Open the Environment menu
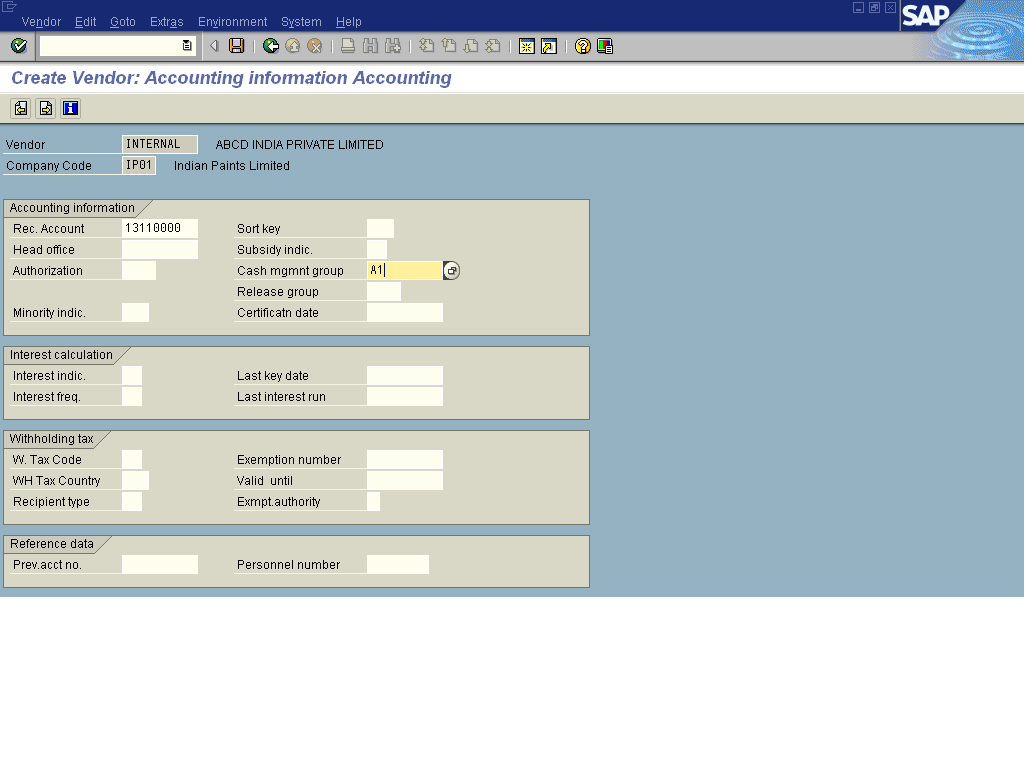Viewport: 1026px width, 768px height. 232,22
